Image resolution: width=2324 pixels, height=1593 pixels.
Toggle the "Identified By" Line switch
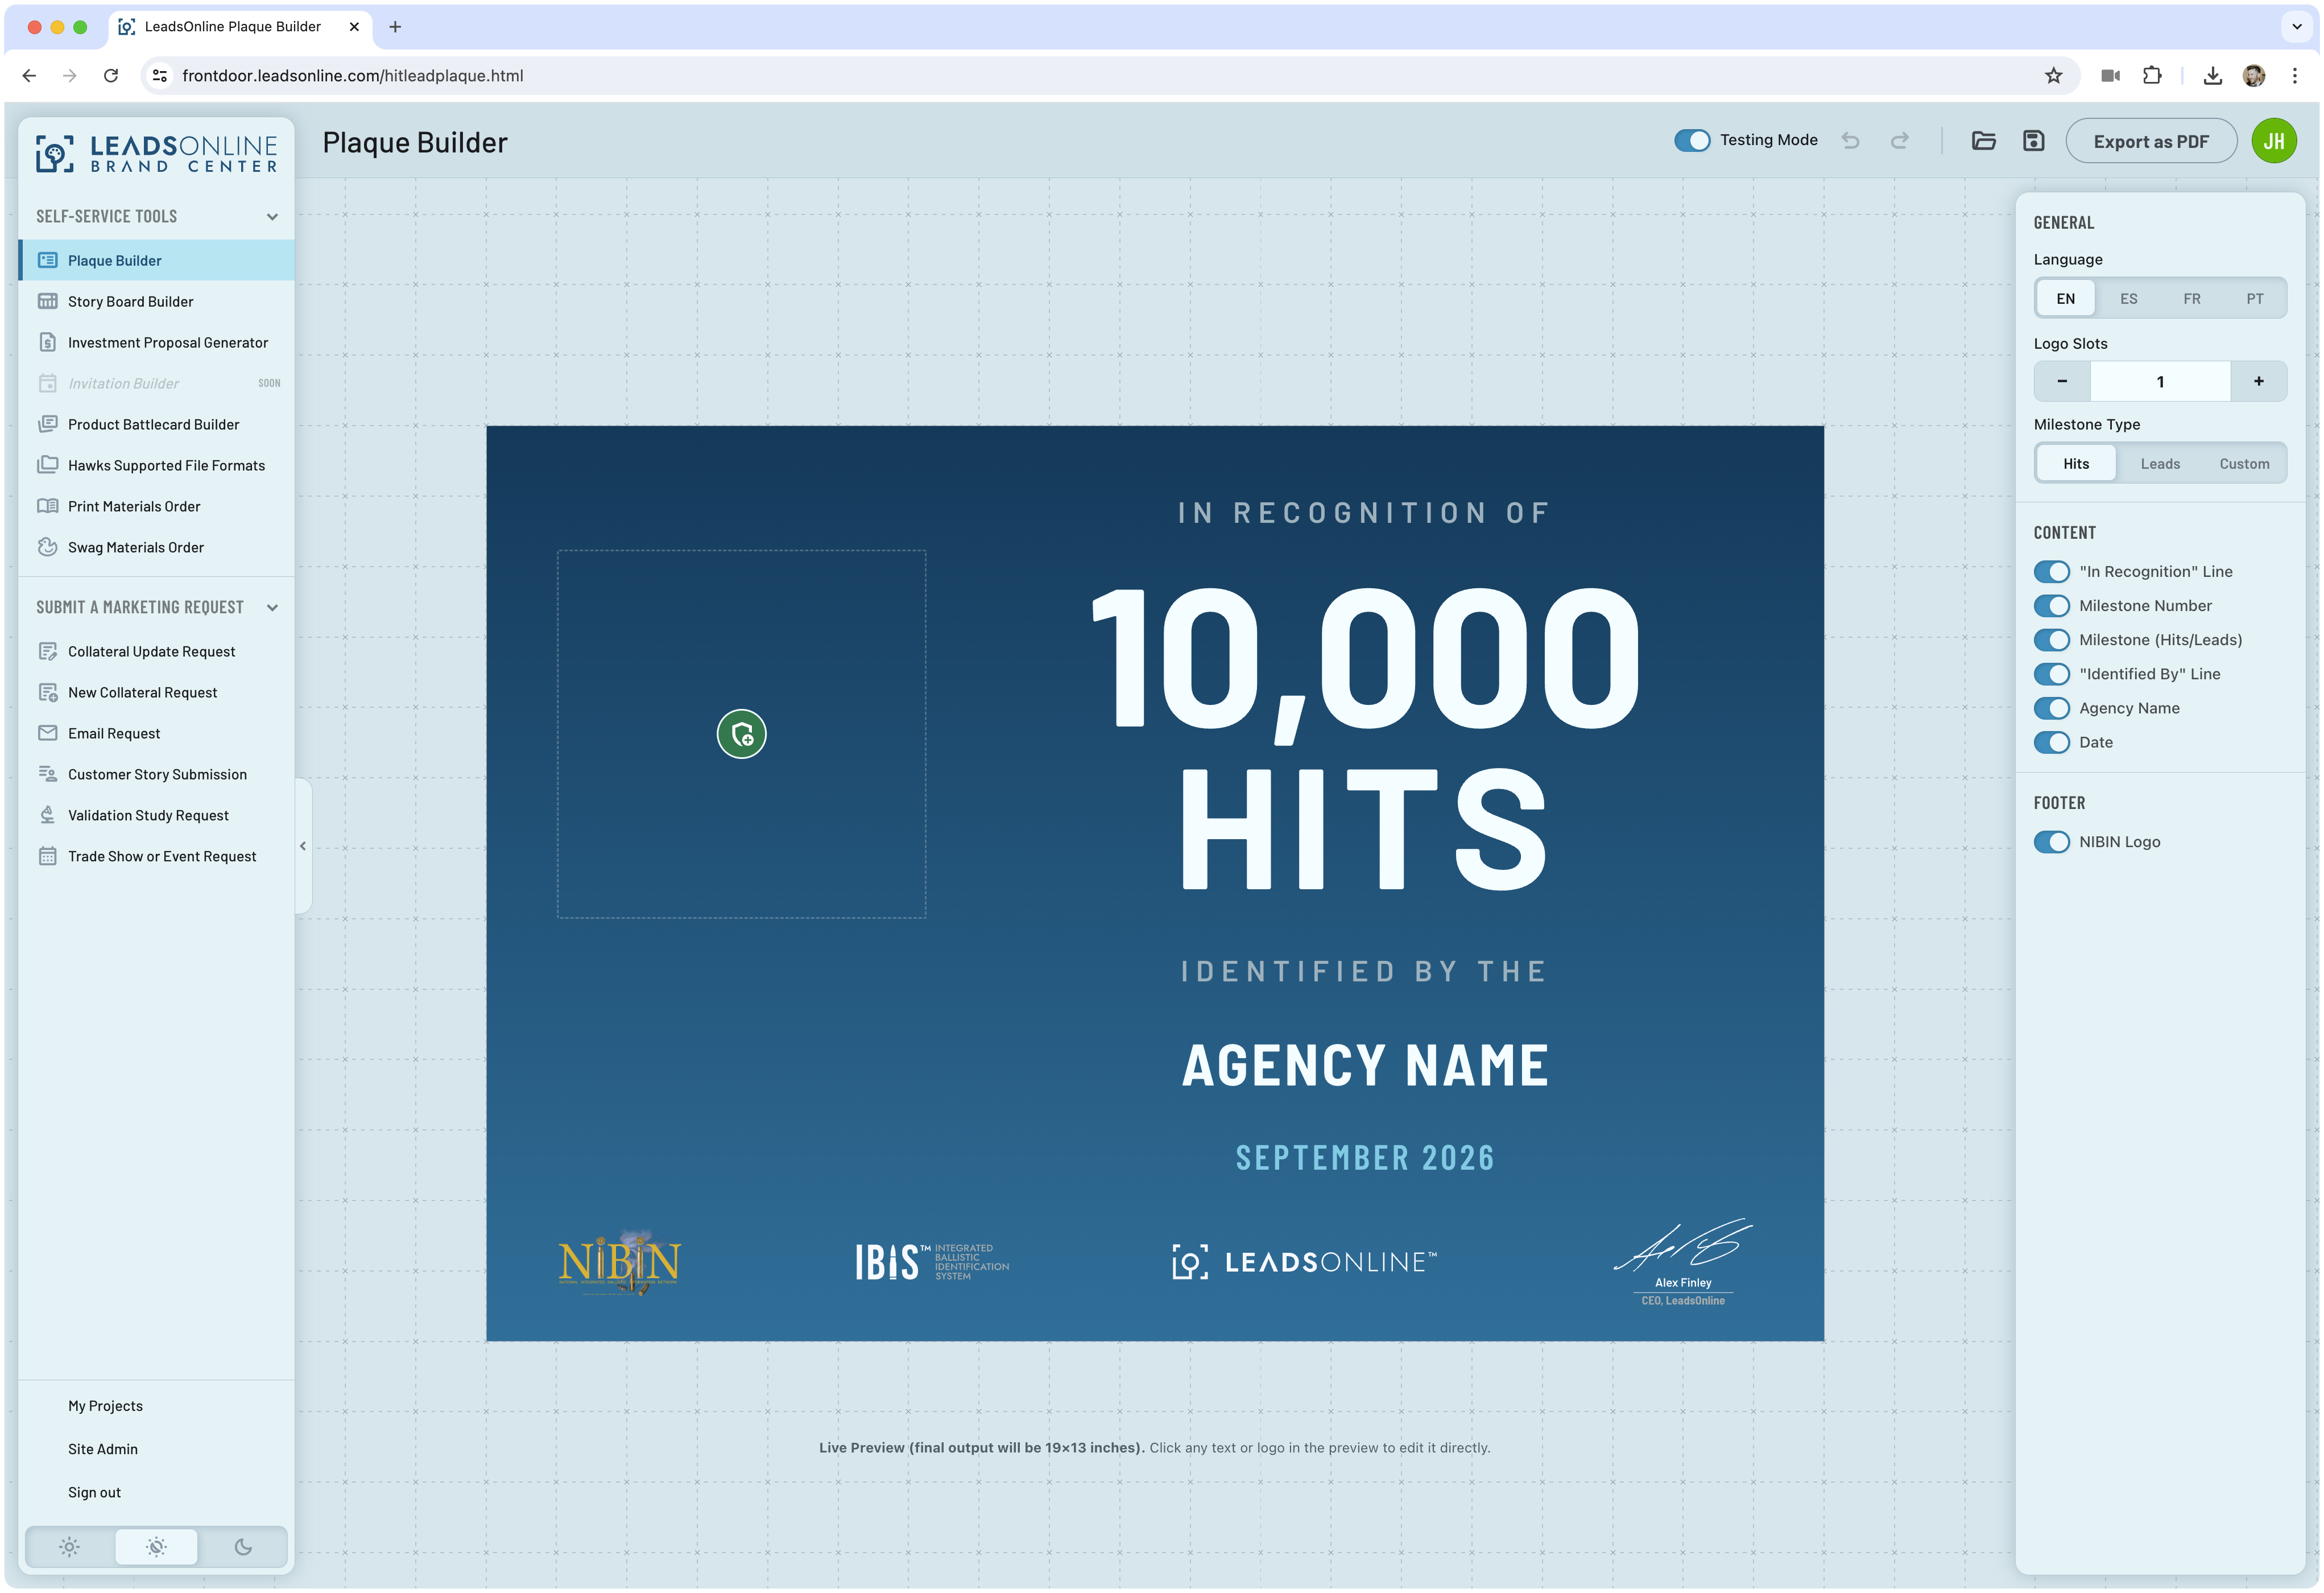tap(2051, 674)
